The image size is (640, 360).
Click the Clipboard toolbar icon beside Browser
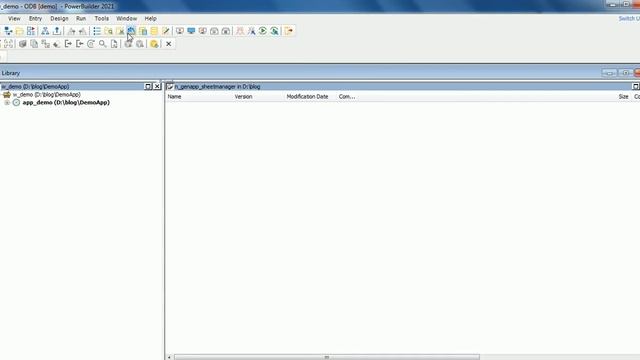[x=120, y=31]
